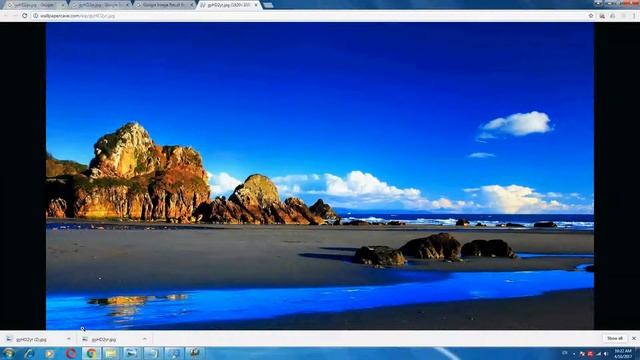Switch to the first browser tab
Image resolution: width=640 pixels, height=360 pixels.
pos(35,5)
